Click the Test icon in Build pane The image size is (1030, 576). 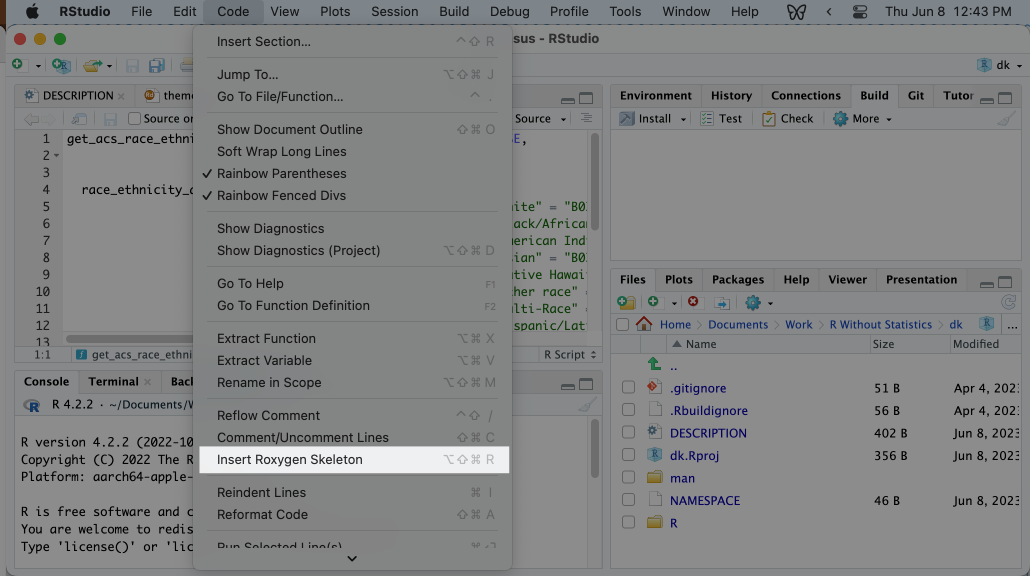[707, 119]
